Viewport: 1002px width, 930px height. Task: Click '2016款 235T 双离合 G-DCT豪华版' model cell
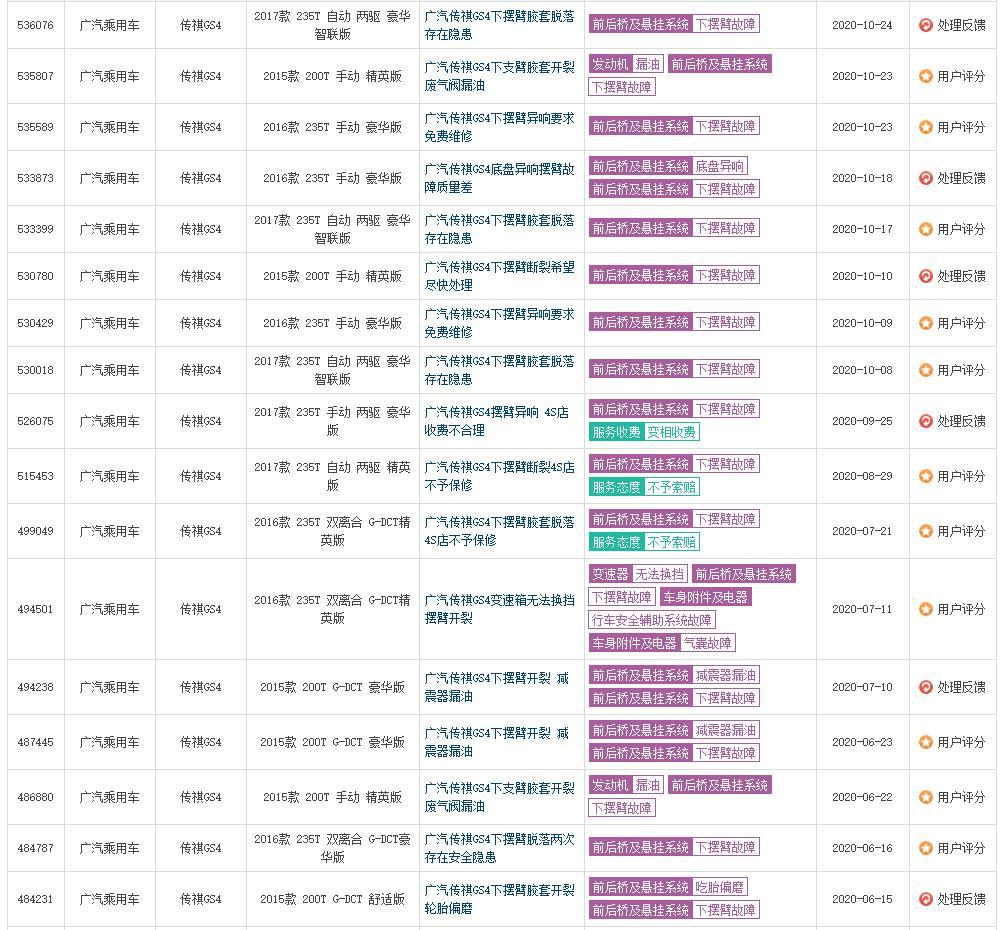click(332, 848)
